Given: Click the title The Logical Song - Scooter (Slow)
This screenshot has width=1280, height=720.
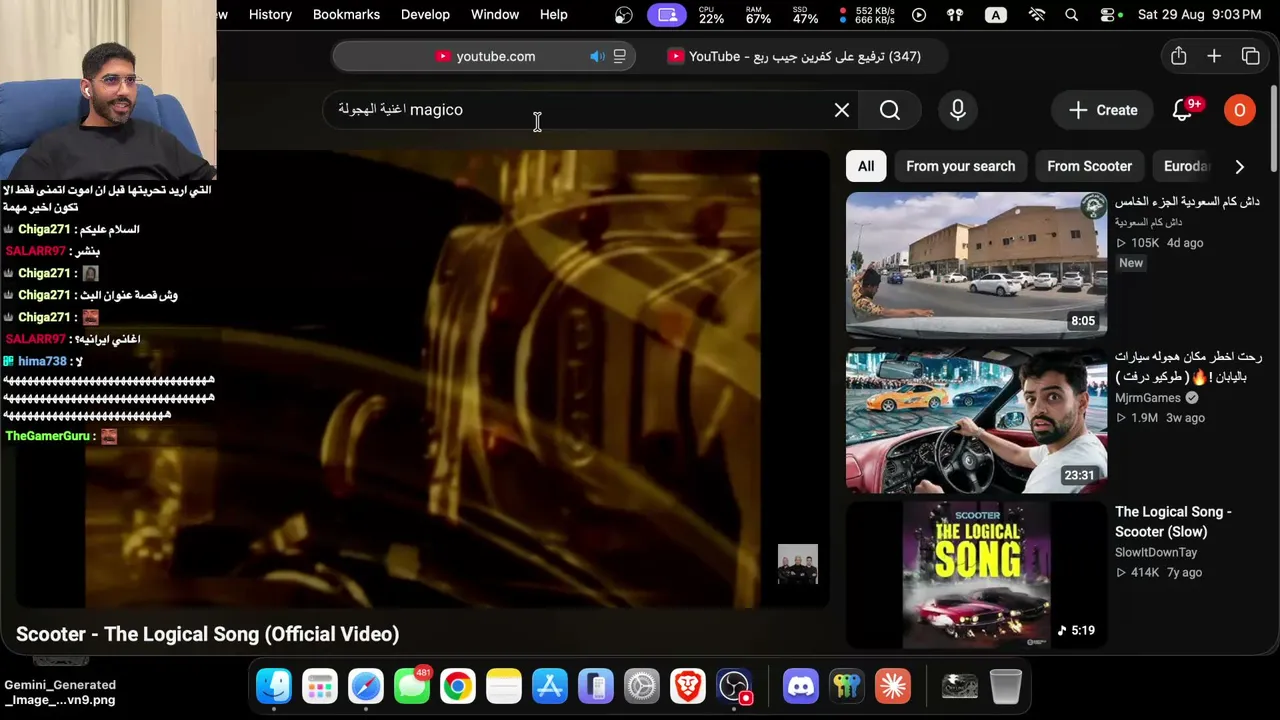Looking at the screenshot, I should coord(1173,522).
